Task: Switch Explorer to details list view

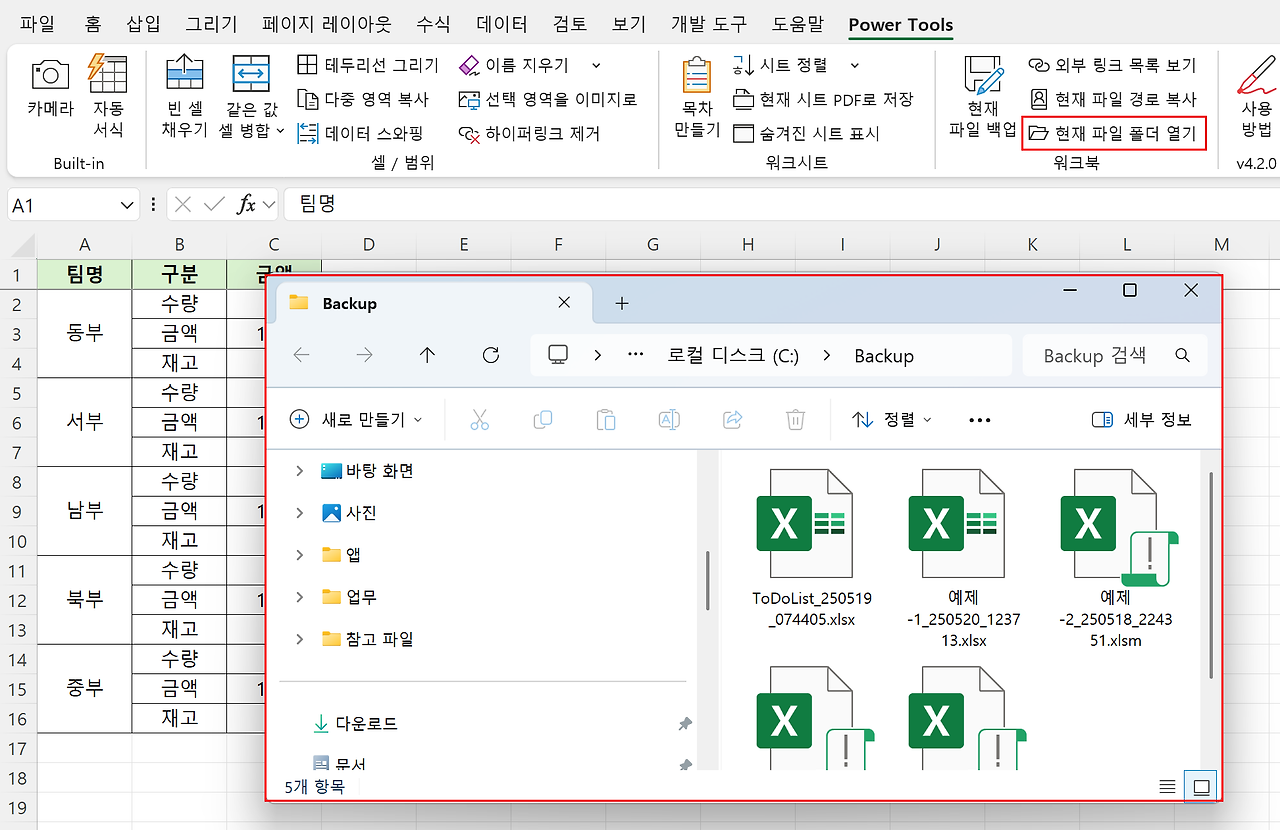Action: (x=1167, y=787)
